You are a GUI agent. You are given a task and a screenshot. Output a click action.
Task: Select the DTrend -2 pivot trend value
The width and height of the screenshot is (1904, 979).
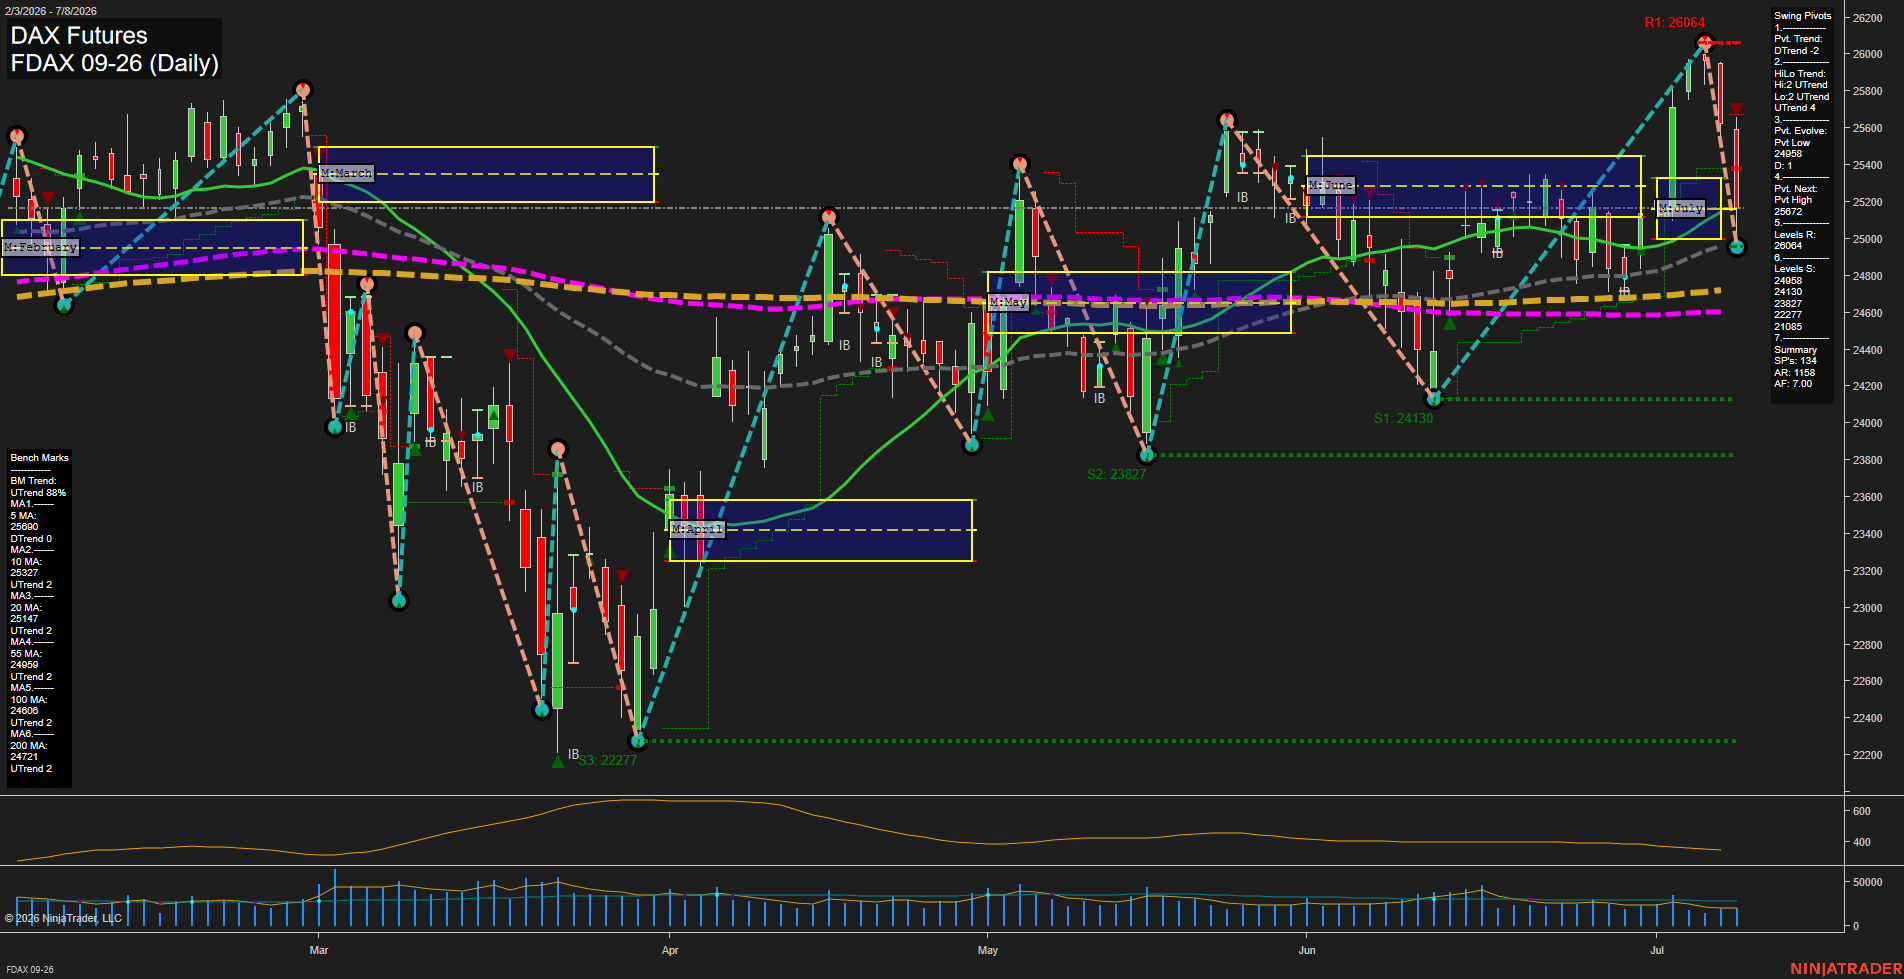click(1797, 51)
